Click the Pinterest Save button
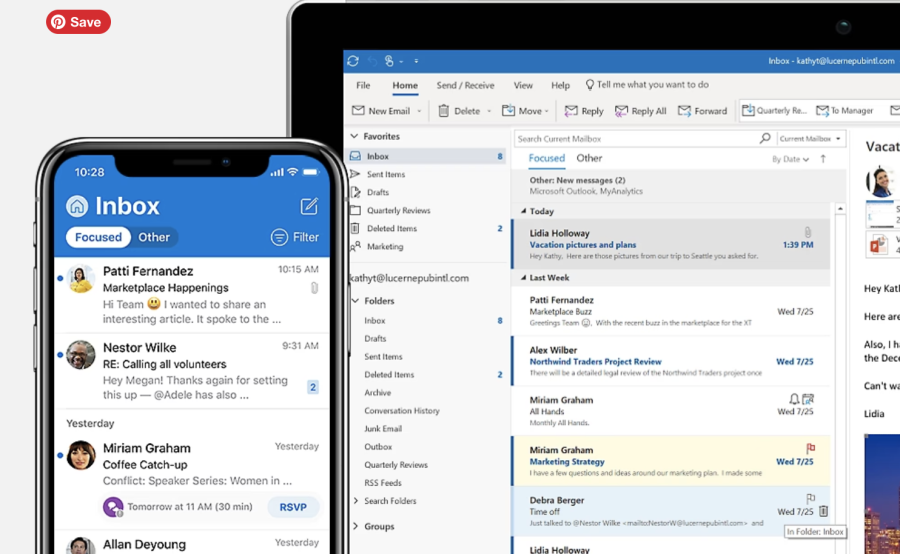This screenshot has height=554, width=900. click(79, 22)
